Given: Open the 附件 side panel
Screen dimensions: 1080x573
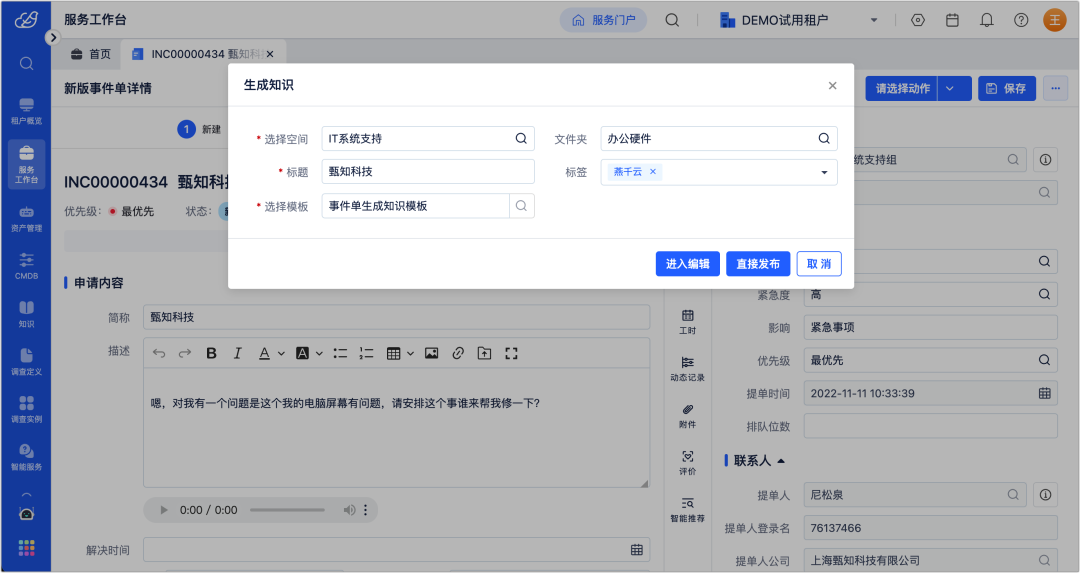Looking at the screenshot, I should click(x=687, y=416).
